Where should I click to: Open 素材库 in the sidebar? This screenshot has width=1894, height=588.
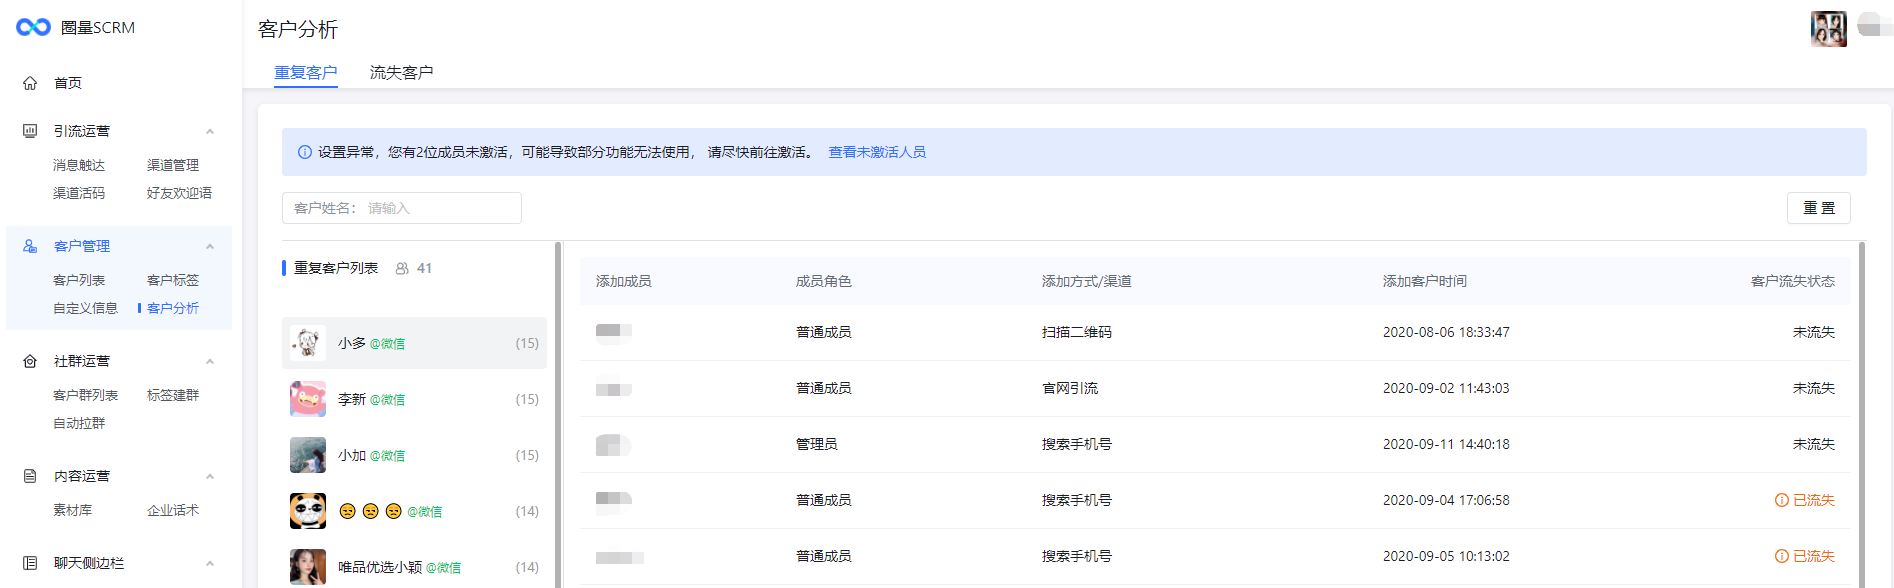coord(72,510)
